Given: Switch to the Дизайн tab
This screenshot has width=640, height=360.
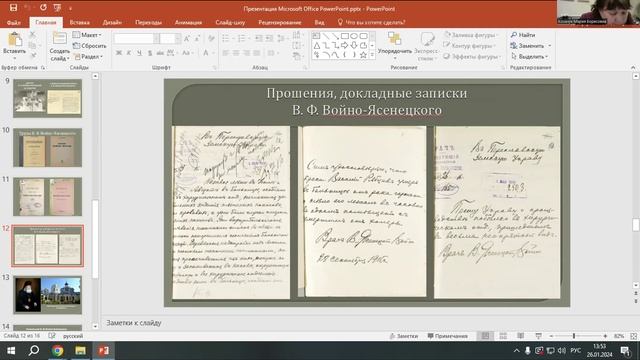Looking at the screenshot, I should 112,22.
